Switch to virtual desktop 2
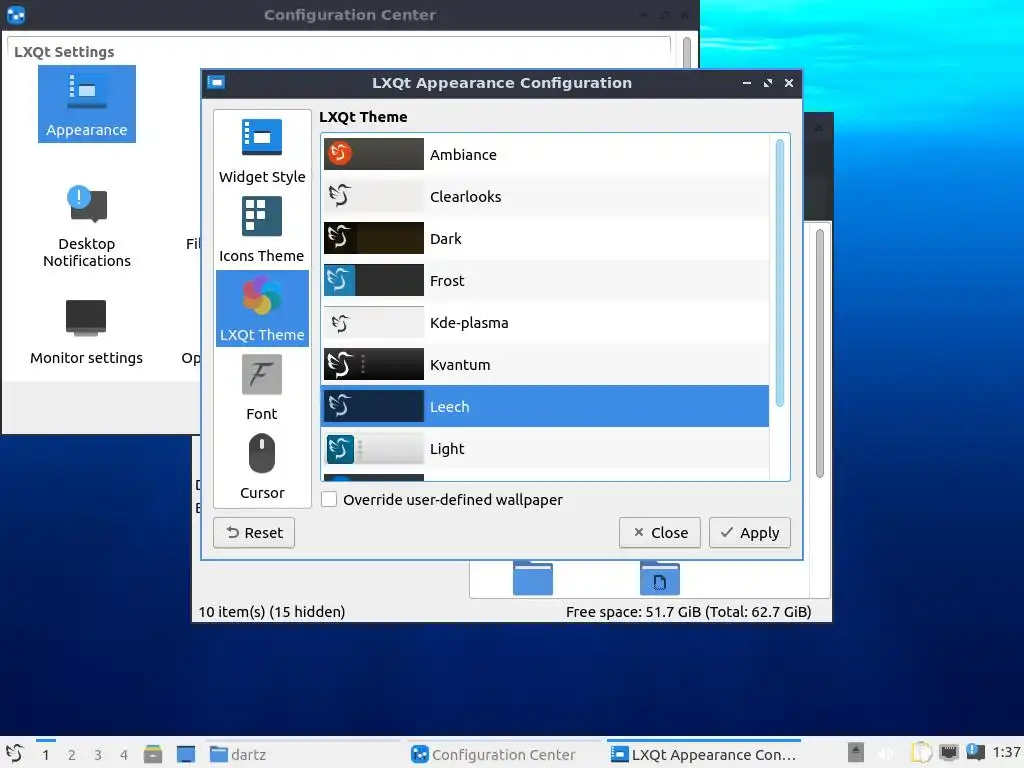 72,755
